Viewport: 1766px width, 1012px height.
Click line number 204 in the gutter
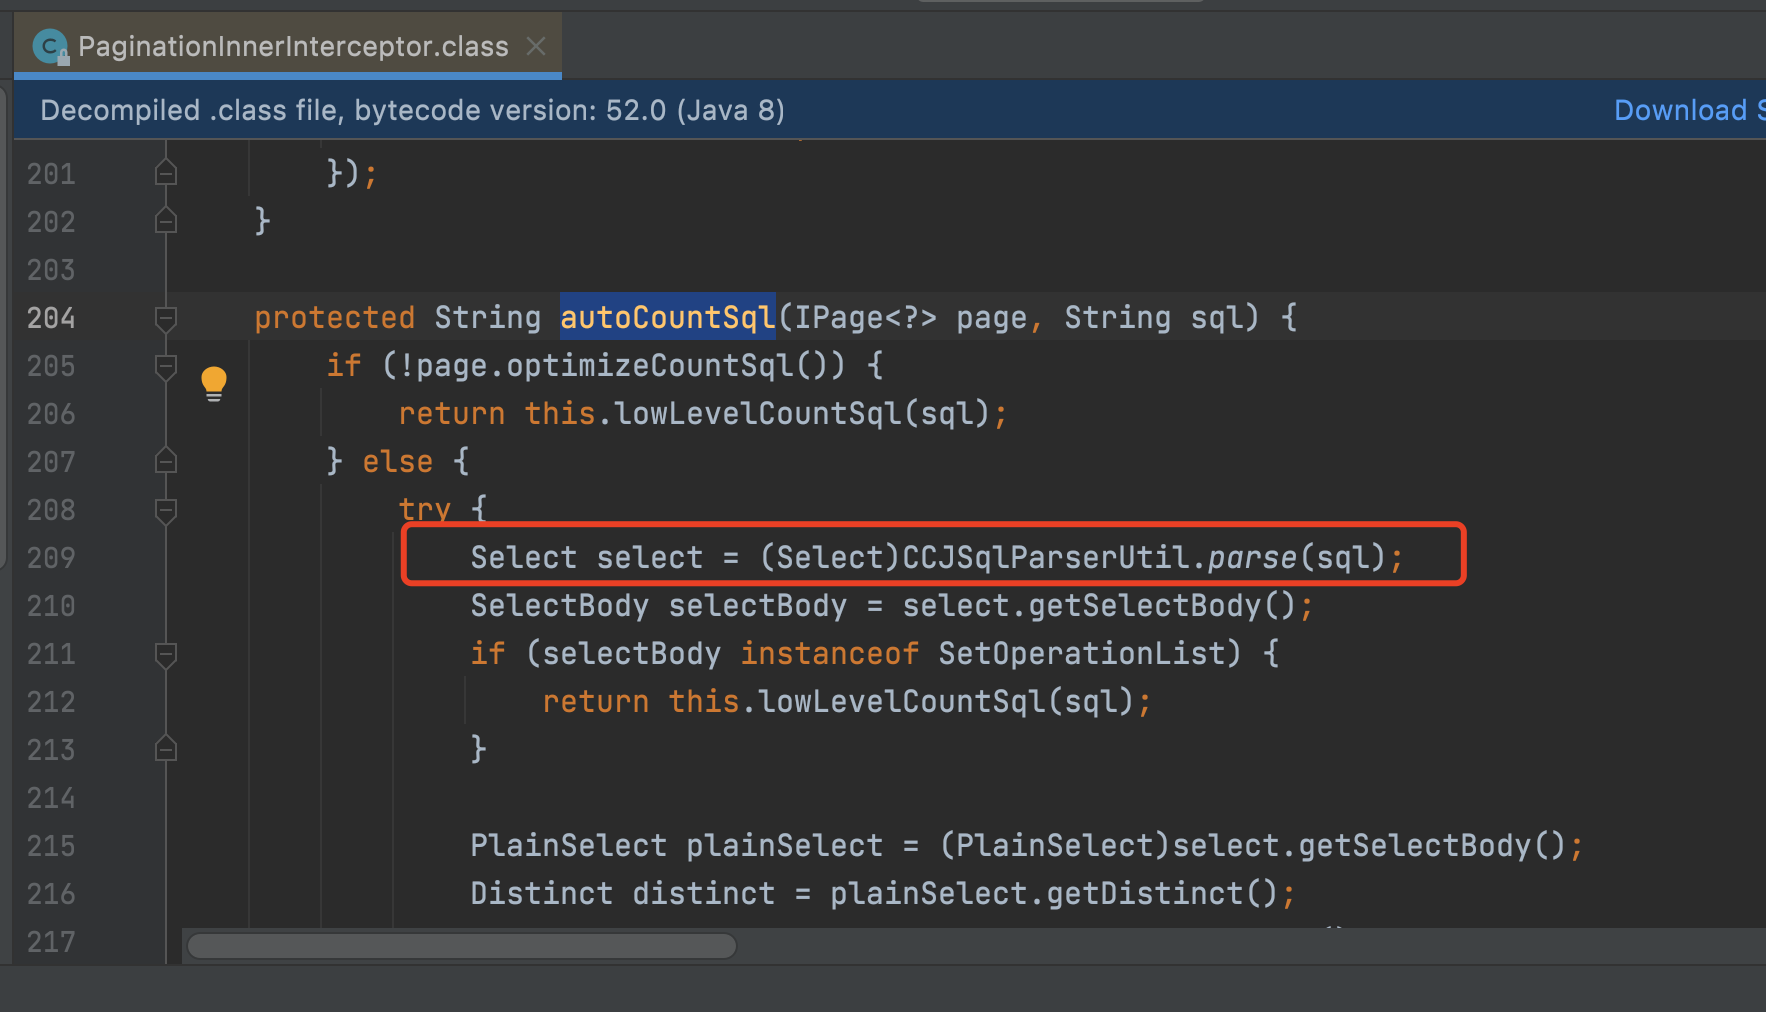coord(51,317)
